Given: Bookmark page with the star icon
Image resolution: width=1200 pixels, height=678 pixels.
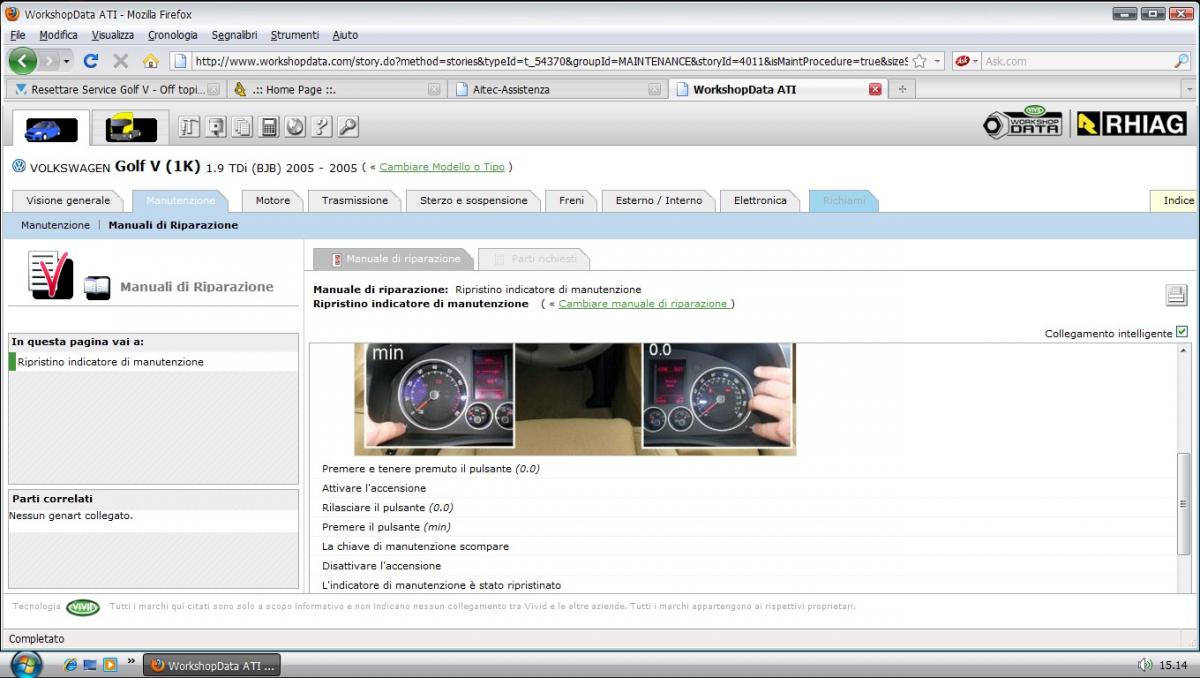Looking at the screenshot, I should (919, 61).
